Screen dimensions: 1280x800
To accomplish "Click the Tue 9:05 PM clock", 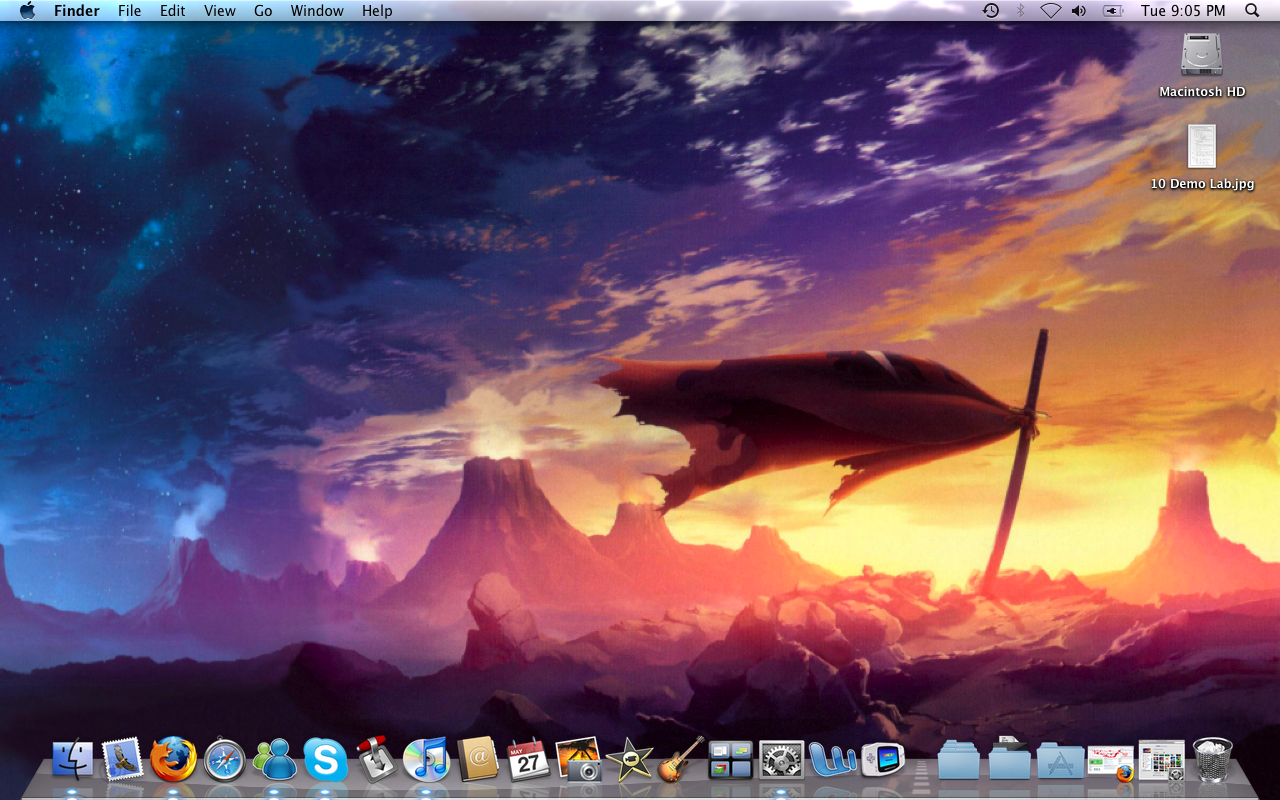I will tap(1183, 11).
